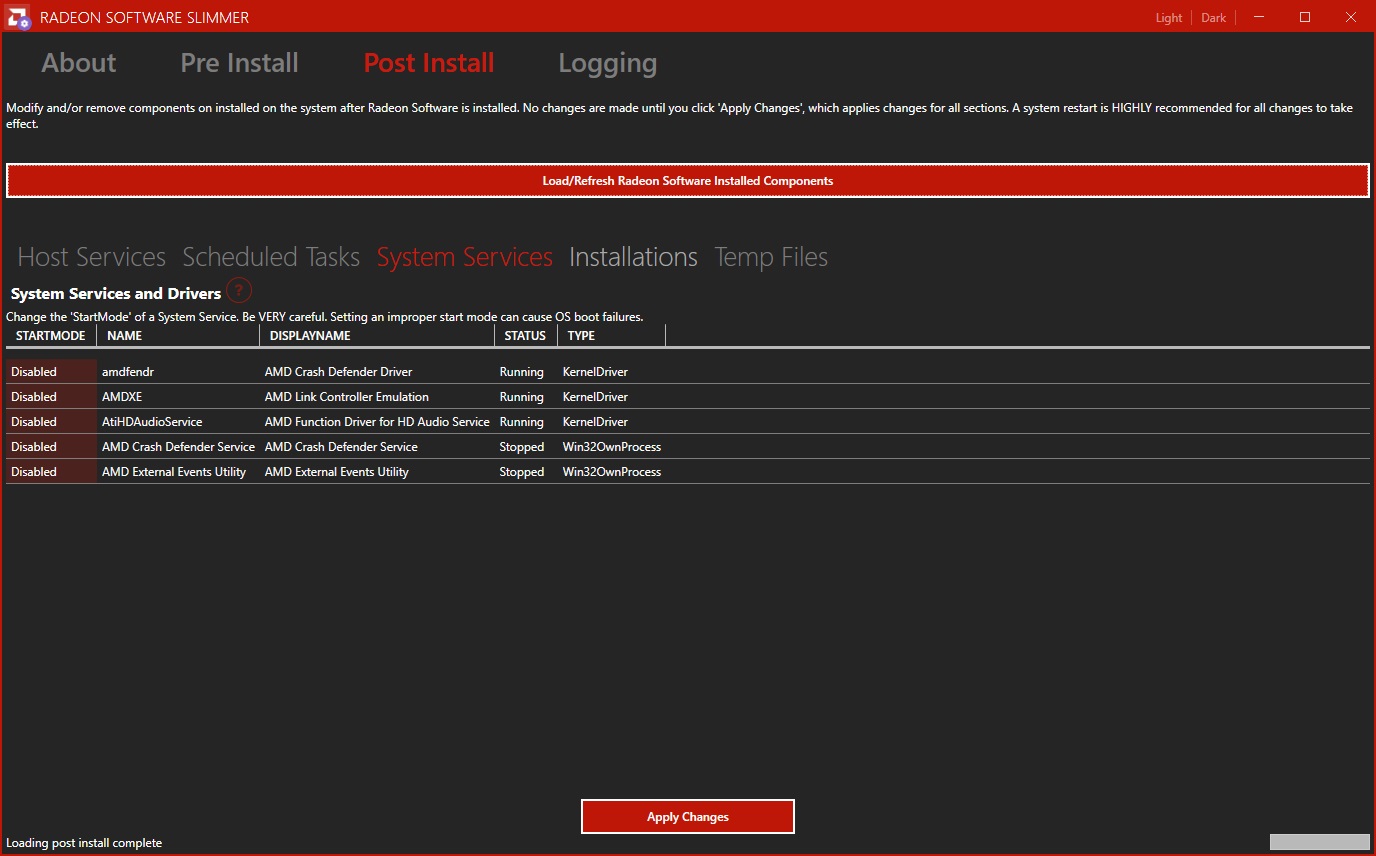Viewport: 1376px width, 856px height.
Task: Click KernelDriver type of AMDXE row
Action: (x=595, y=397)
